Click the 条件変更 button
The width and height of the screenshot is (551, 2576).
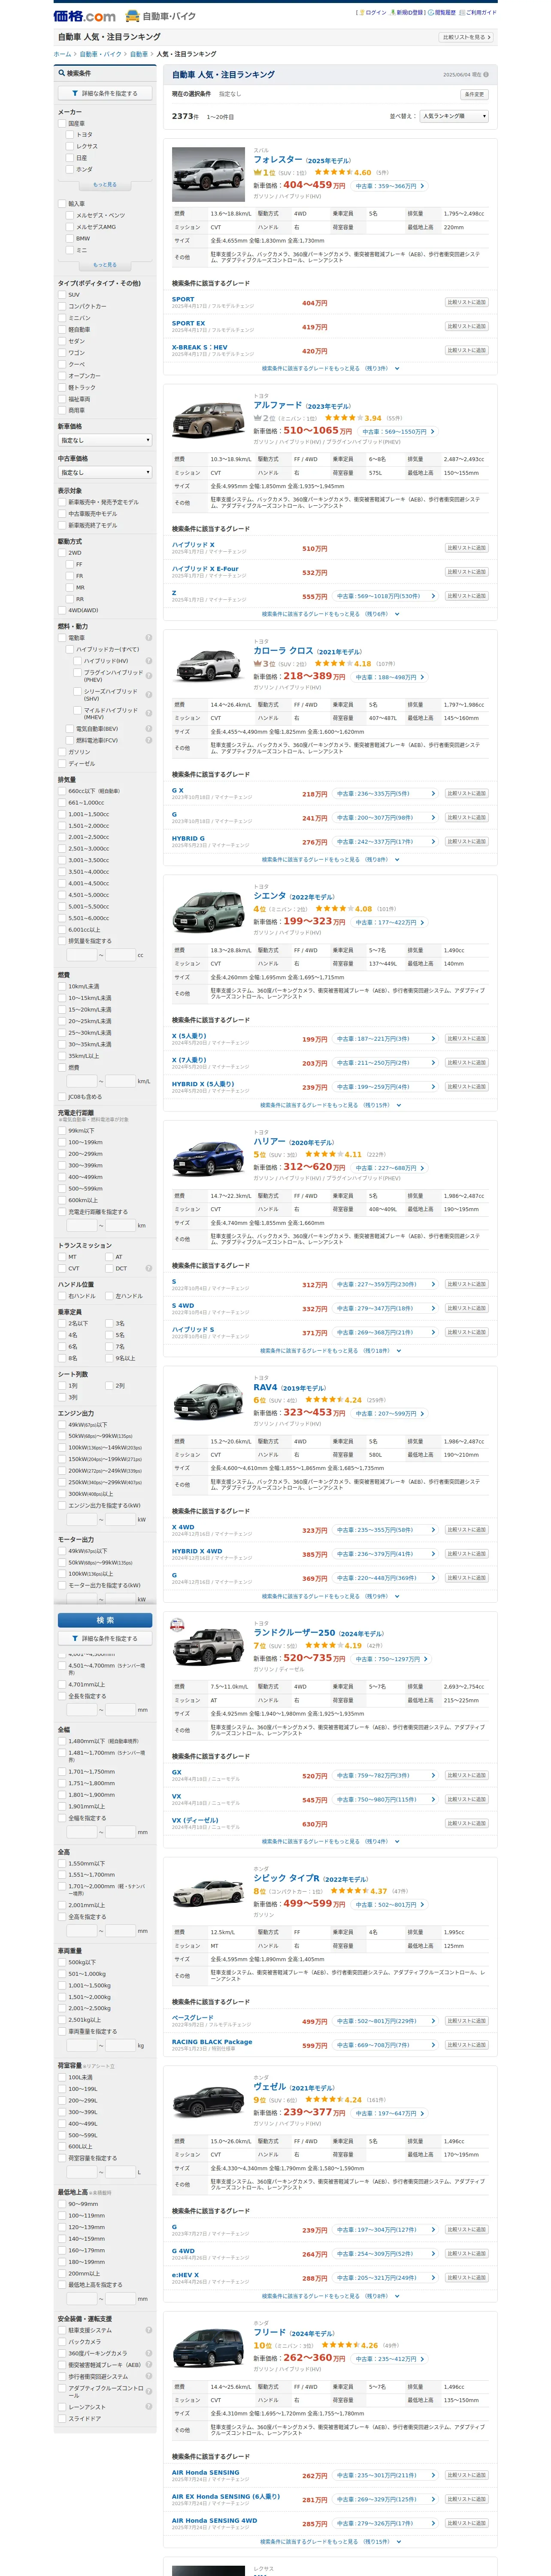(474, 94)
